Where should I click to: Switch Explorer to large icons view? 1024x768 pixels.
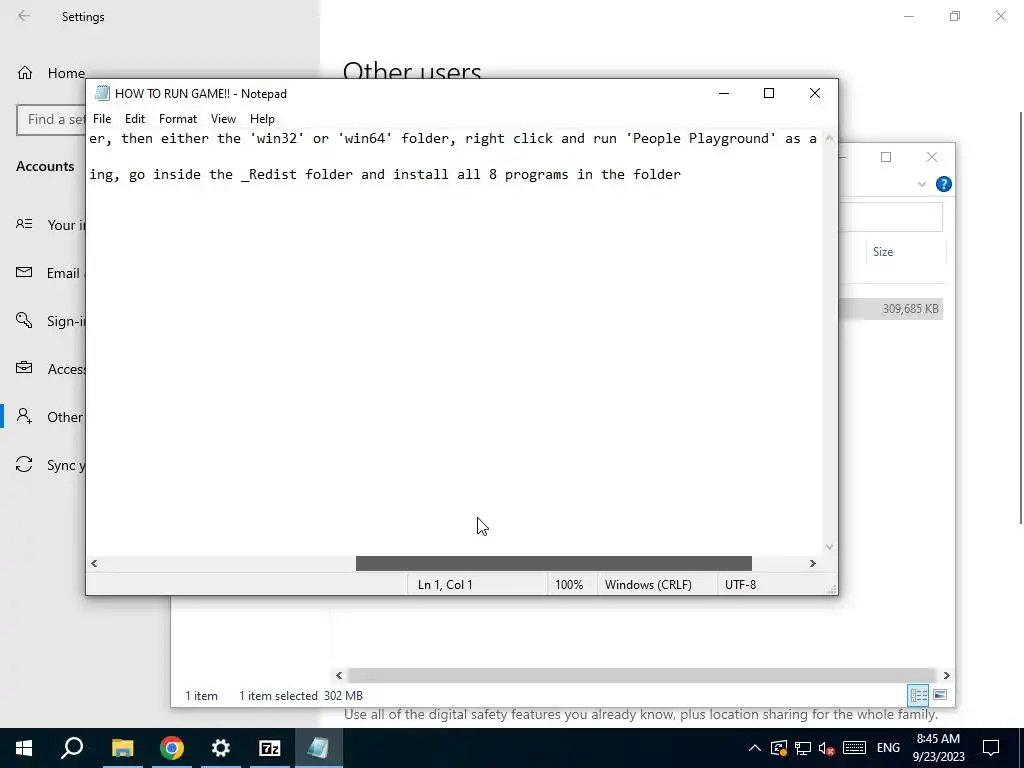pos(940,695)
